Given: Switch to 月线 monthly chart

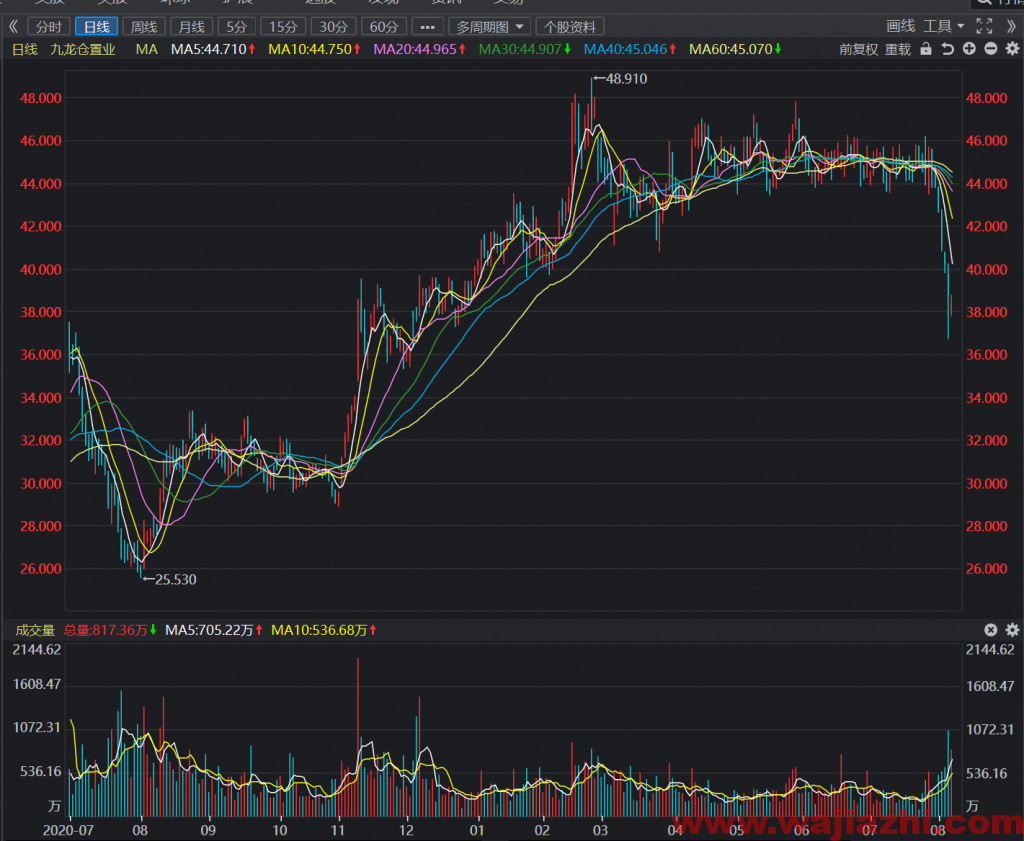Looking at the screenshot, I should 192,27.
